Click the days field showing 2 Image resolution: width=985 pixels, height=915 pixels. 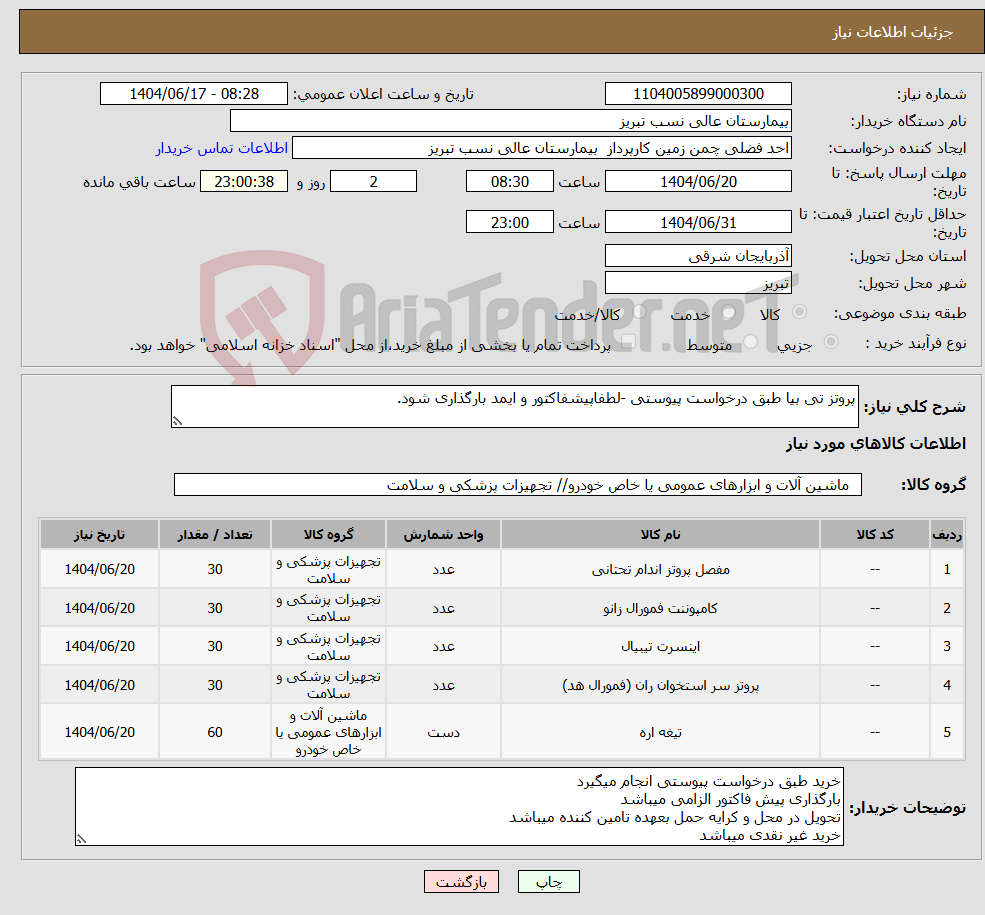pos(373,181)
